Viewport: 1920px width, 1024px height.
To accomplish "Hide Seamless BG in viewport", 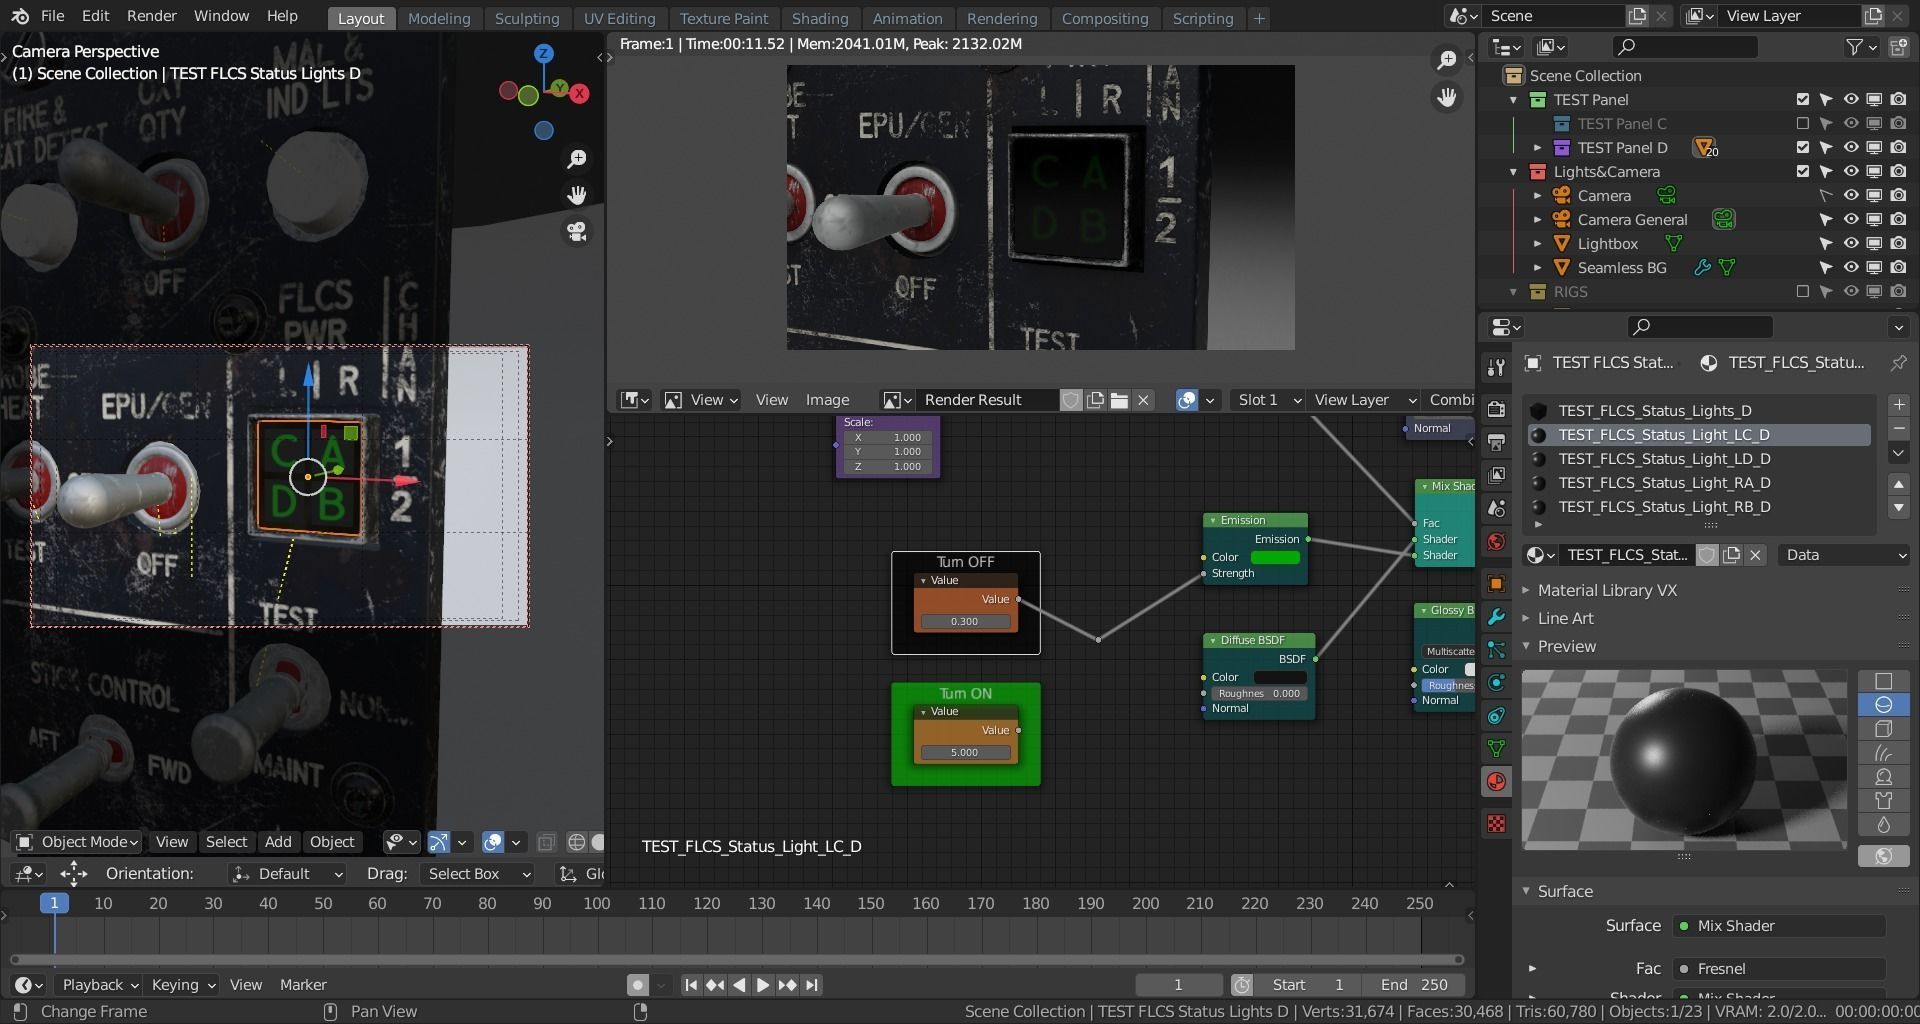I will point(1850,267).
